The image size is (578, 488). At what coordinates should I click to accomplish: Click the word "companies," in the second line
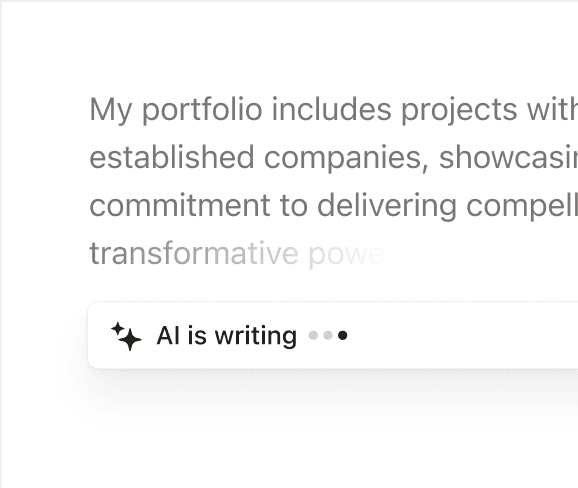pyautogui.click(x=347, y=158)
